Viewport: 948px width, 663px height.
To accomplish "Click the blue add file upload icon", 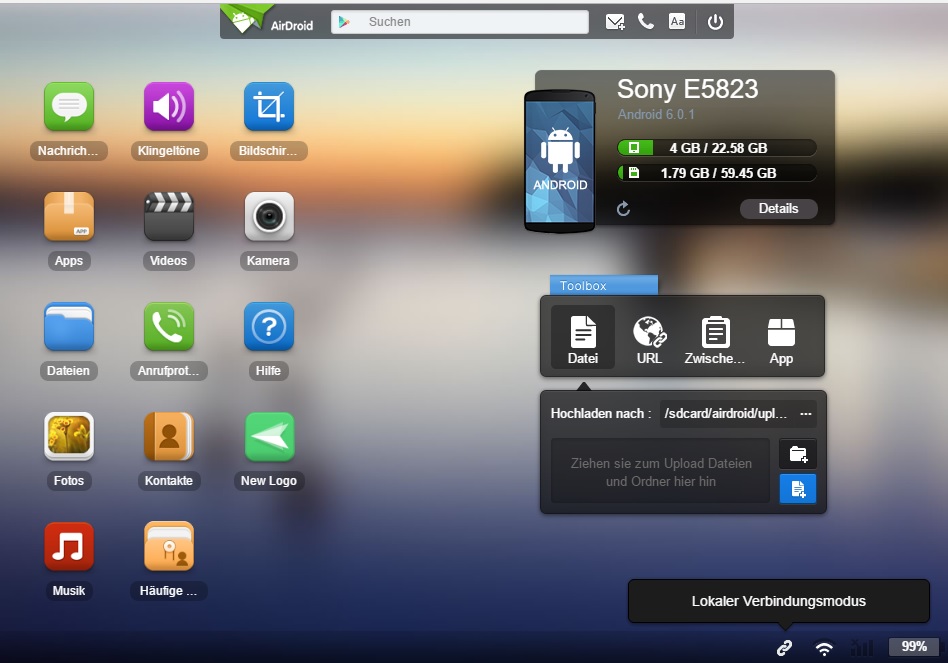I will tap(798, 489).
